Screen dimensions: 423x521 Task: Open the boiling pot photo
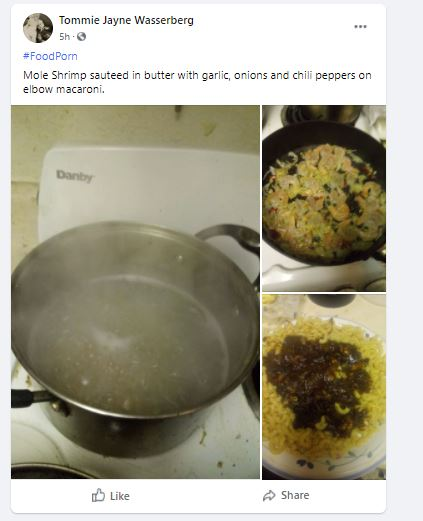click(135, 292)
